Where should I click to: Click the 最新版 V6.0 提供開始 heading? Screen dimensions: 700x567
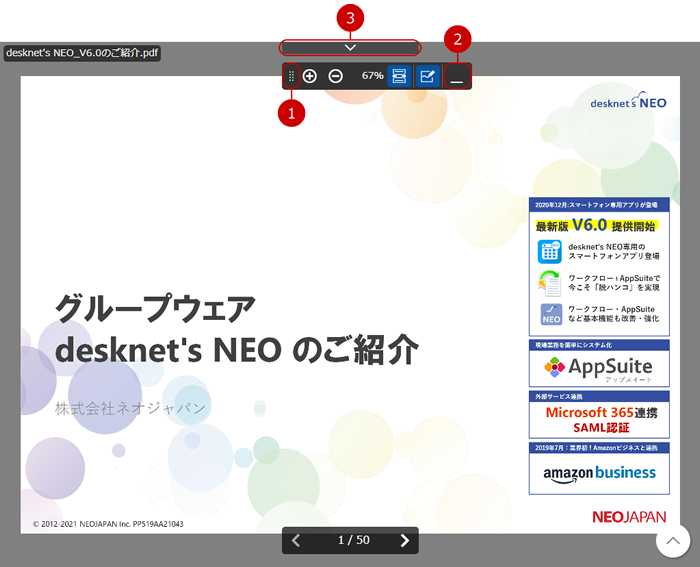coord(597,225)
